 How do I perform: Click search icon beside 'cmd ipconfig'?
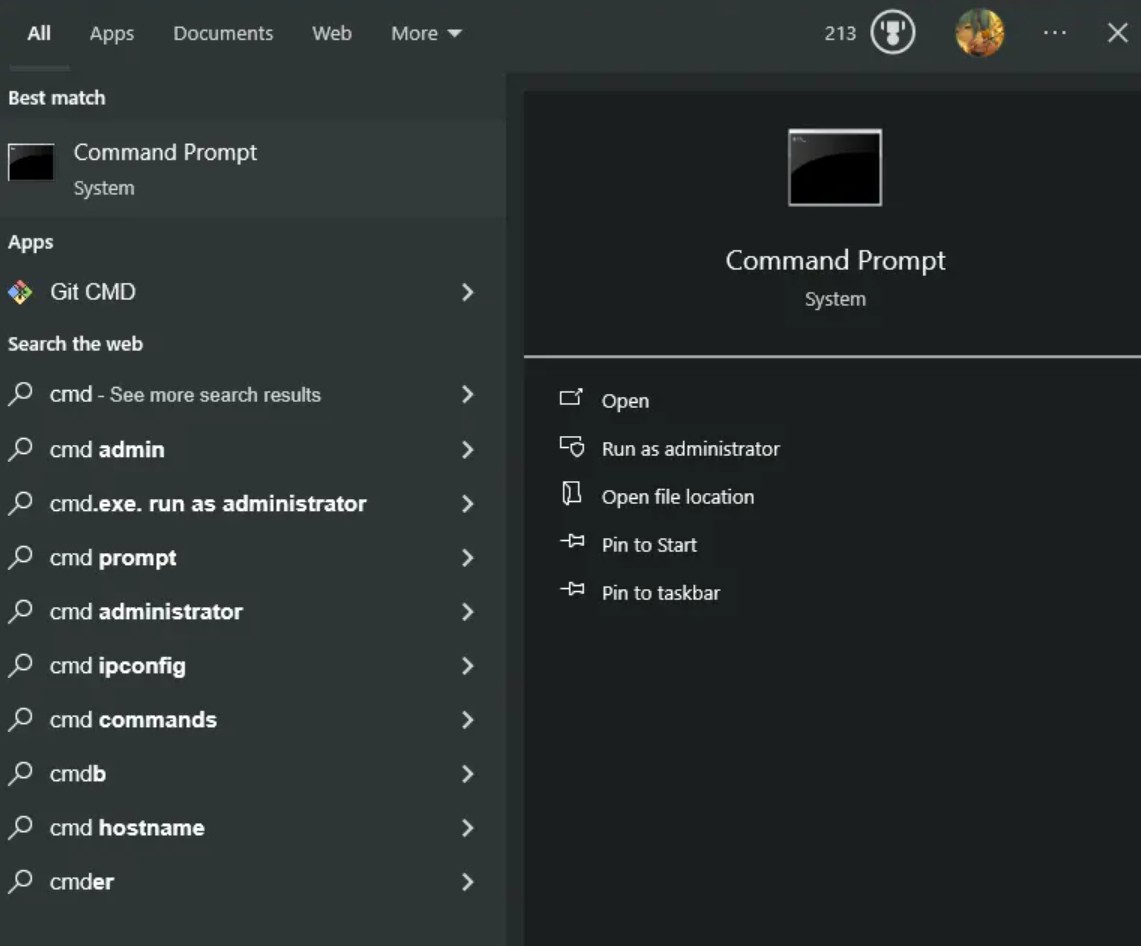click(x=20, y=665)
